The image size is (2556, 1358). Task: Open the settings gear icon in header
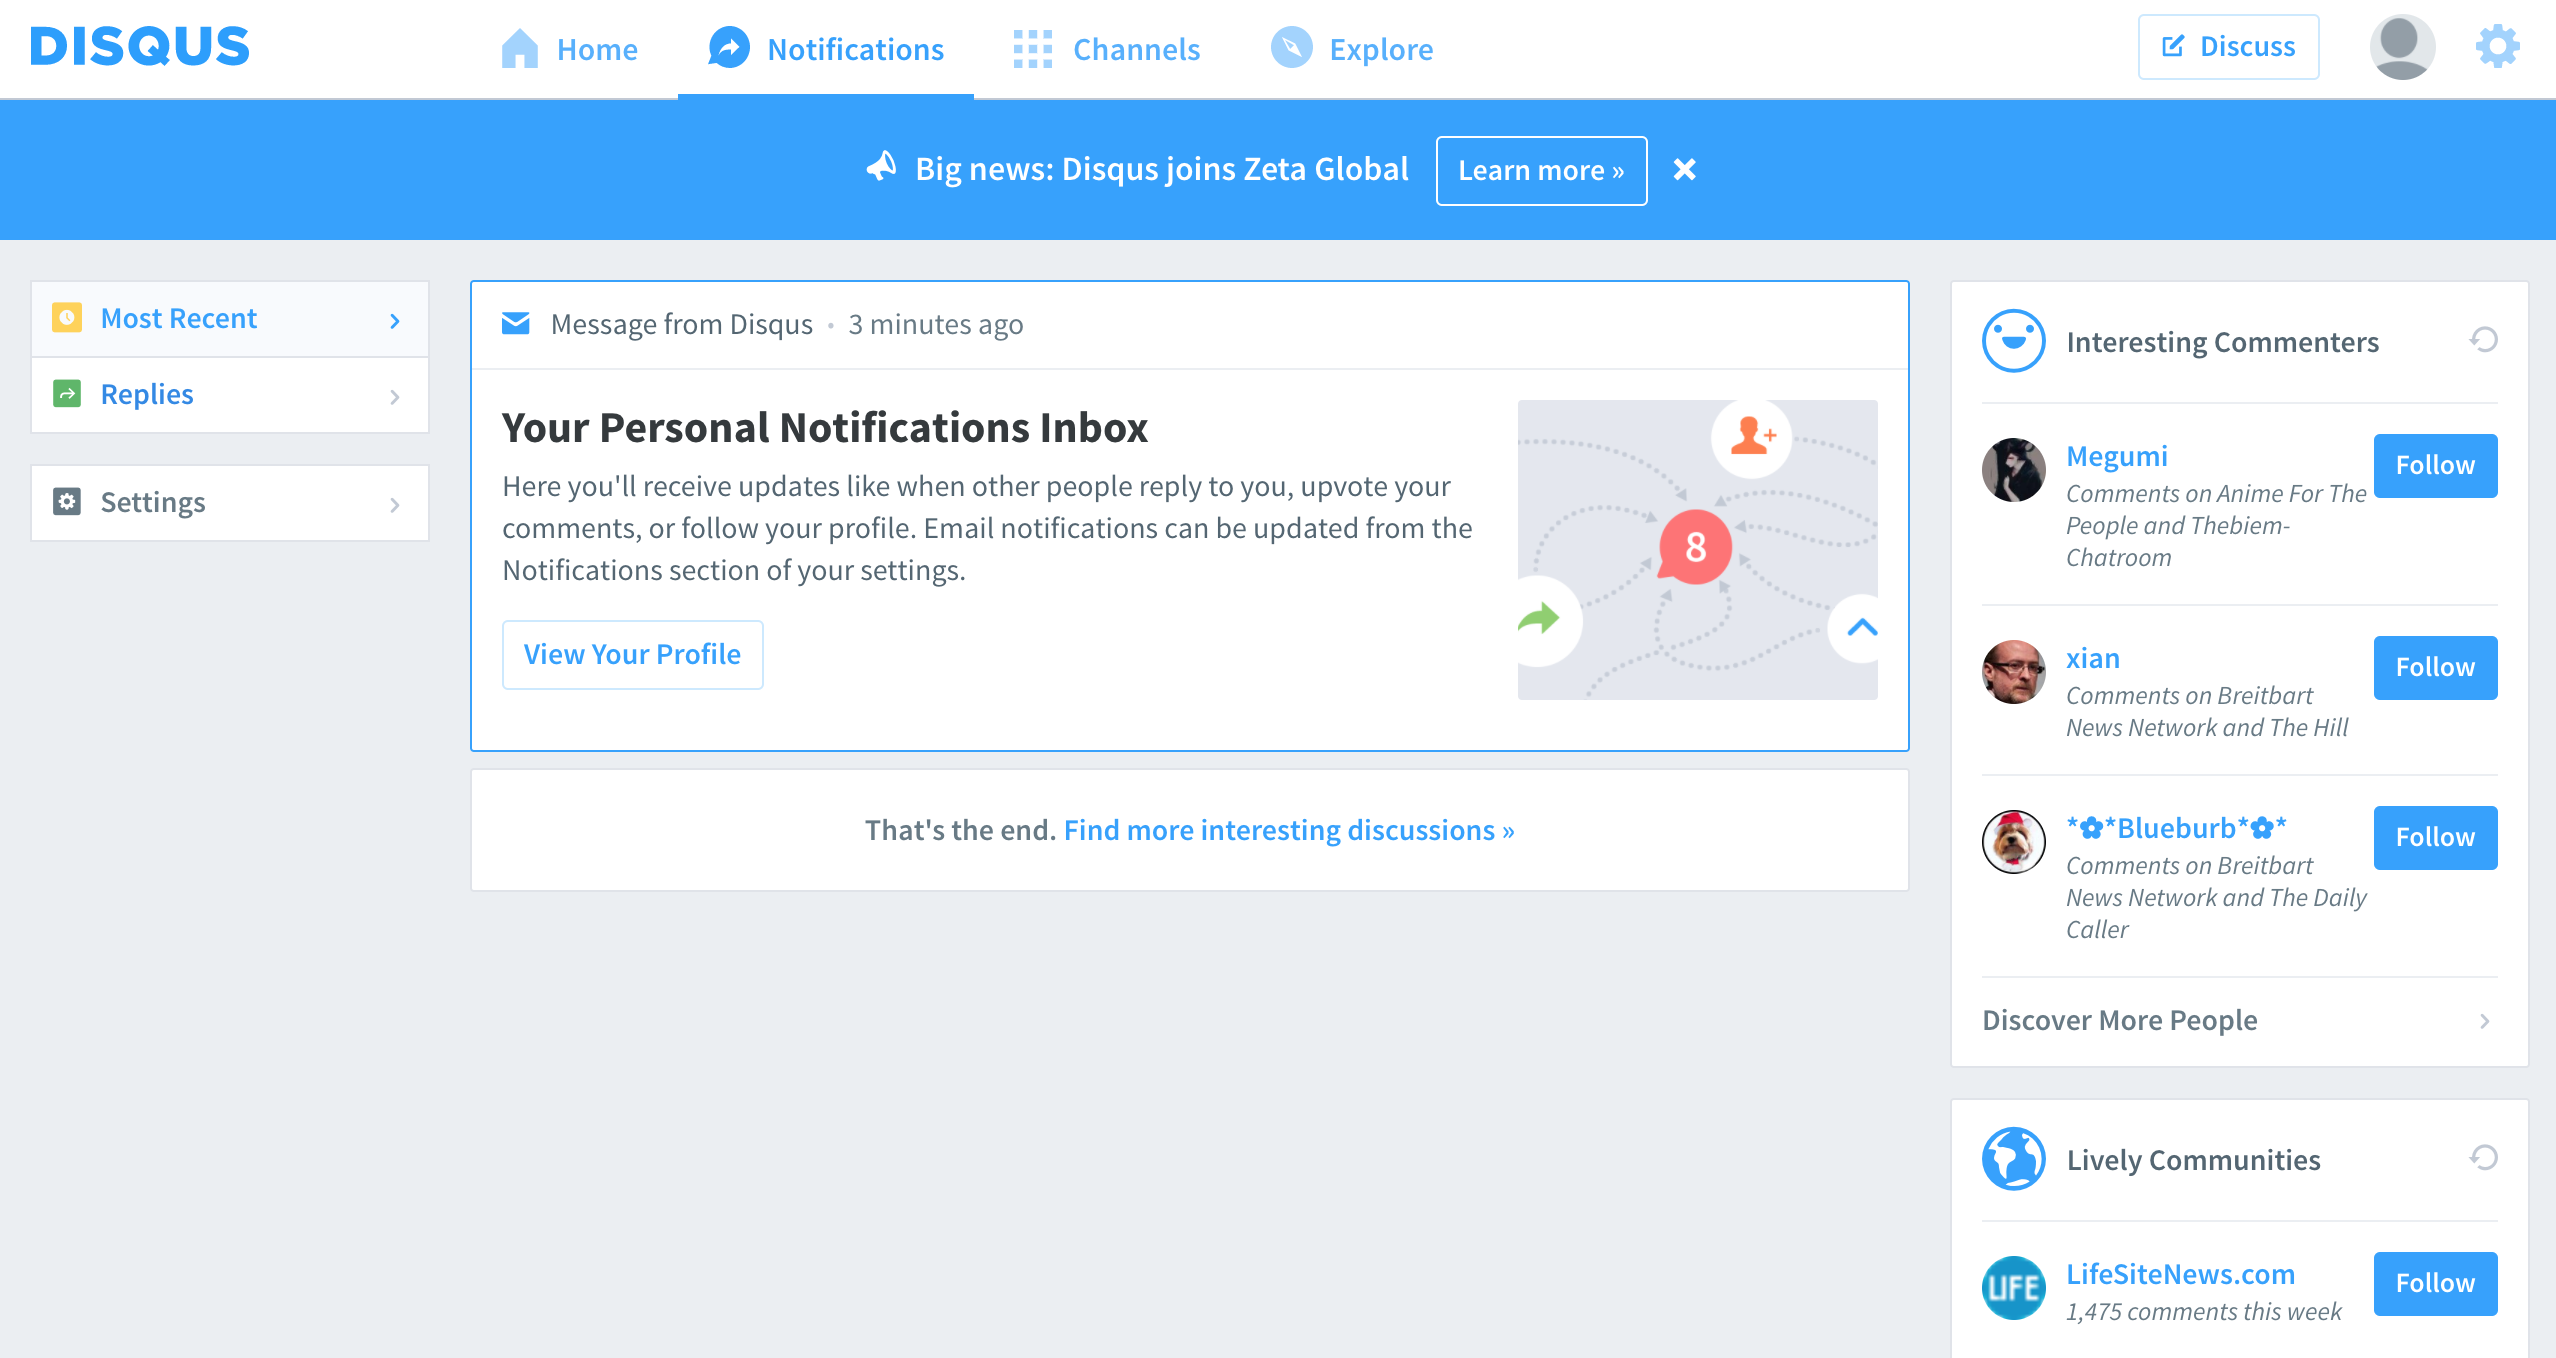[x=2497, y=47]
